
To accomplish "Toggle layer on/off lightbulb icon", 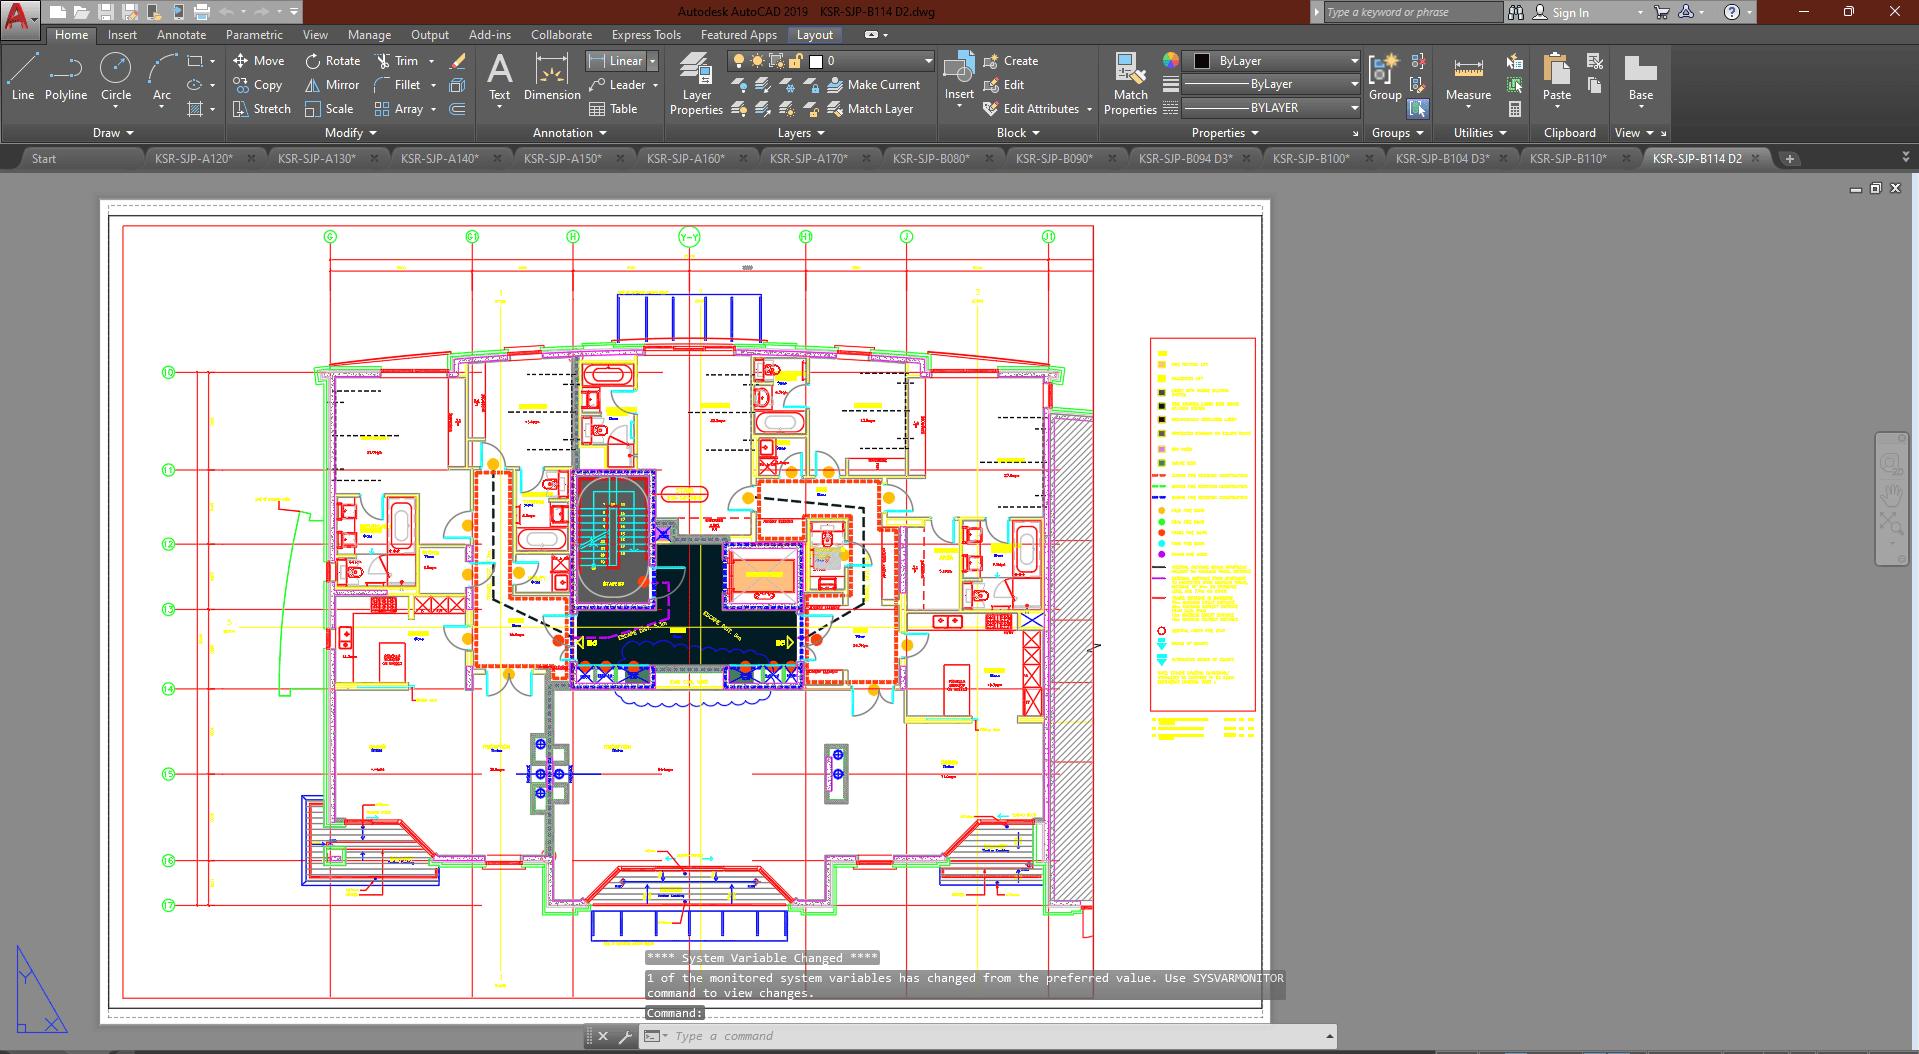I will pos(739,61).
